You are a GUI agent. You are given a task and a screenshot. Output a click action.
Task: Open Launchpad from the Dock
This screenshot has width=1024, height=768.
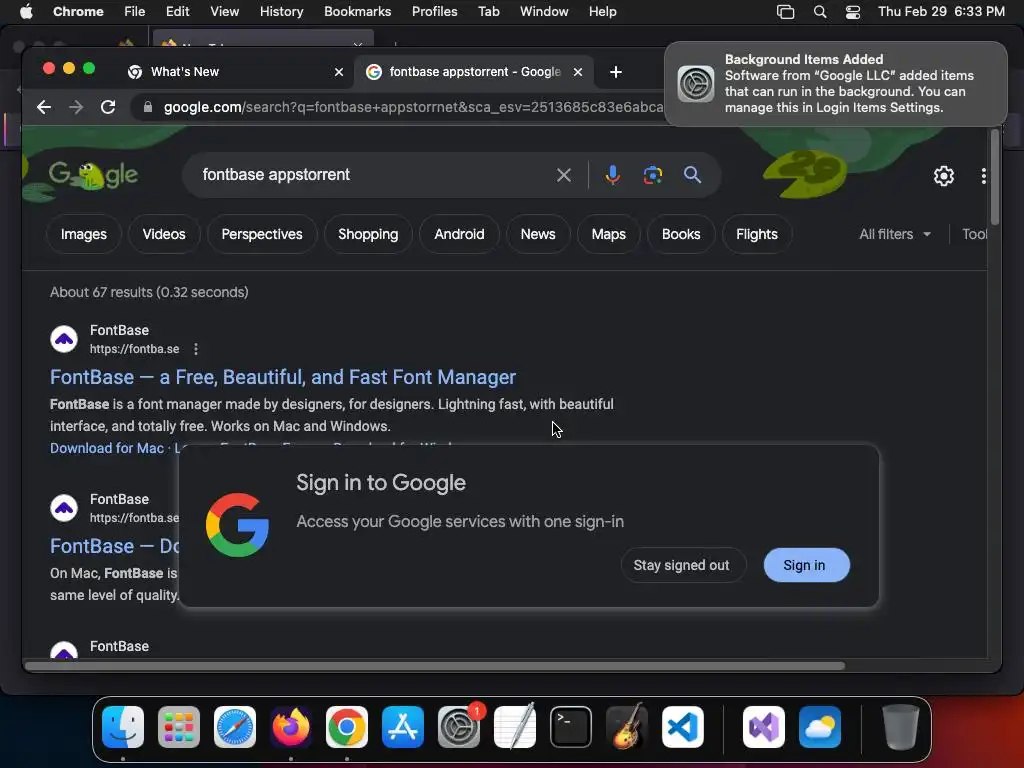pyautogui.click(x=179, y=727)
